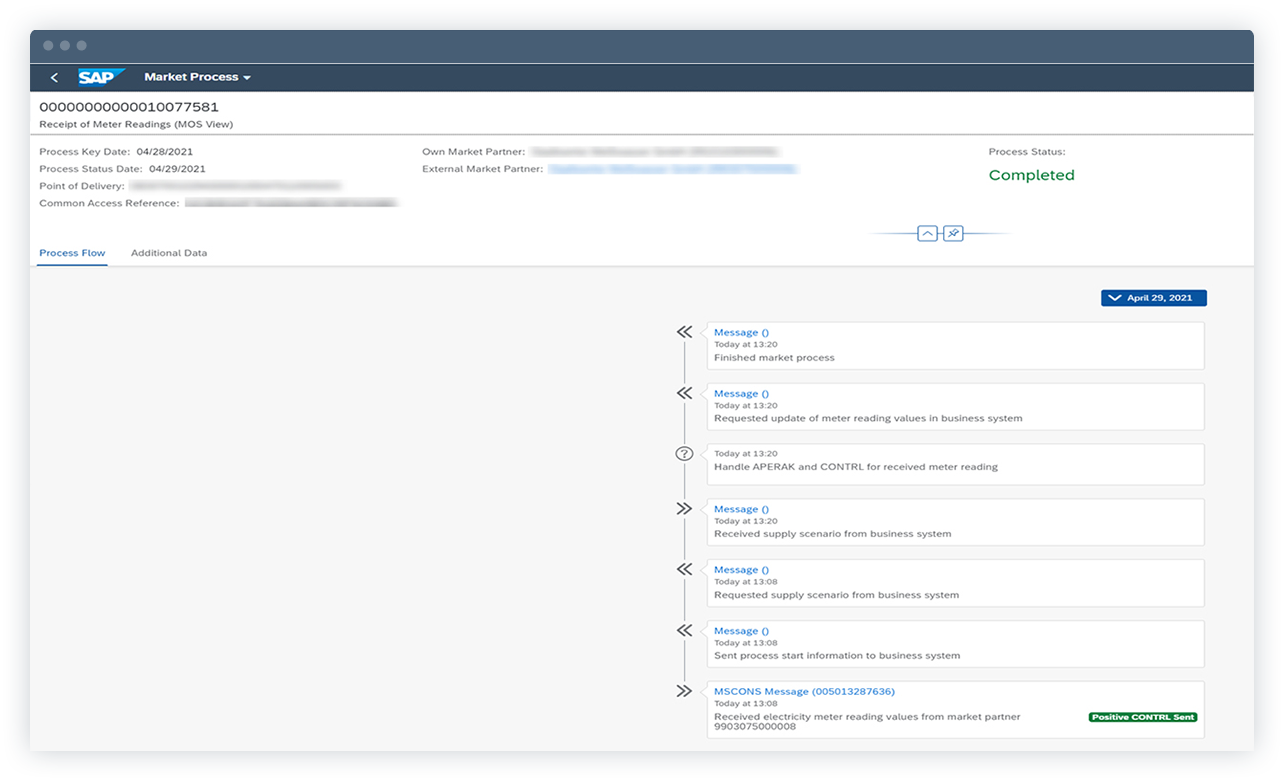Click the chevron icon beside Sent process start information
The height and width of the screenshot is (780, 1284).
(x=685, y=630)
